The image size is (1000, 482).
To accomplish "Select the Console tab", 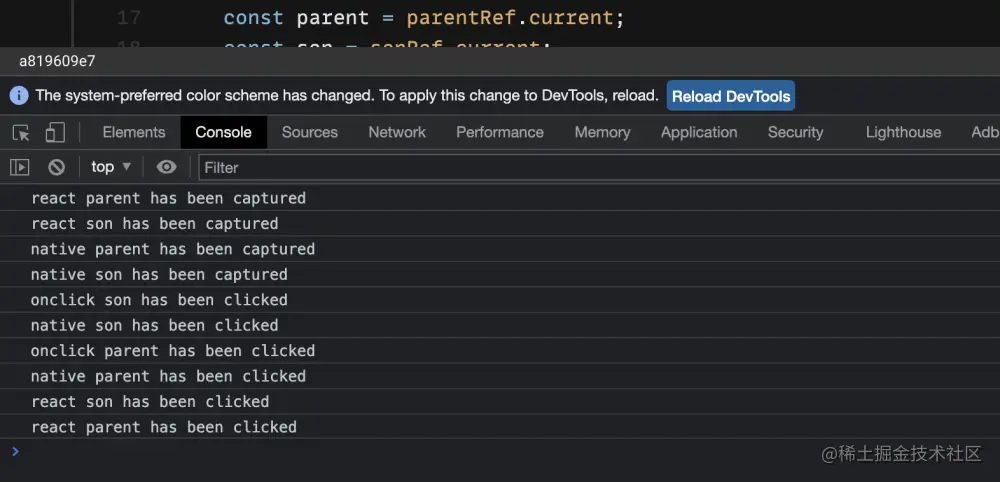I will [x=223, y=132].
